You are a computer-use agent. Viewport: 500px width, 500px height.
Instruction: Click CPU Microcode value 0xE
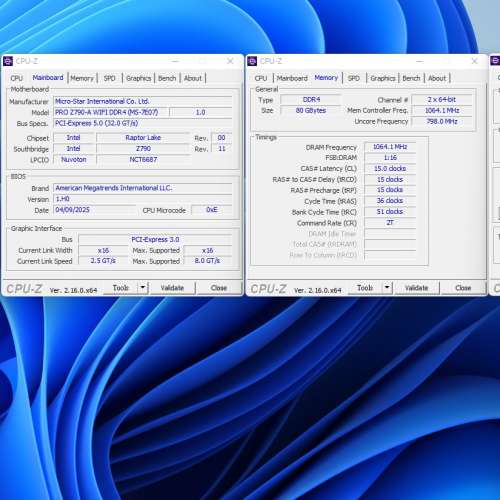(x=212, y=210)
